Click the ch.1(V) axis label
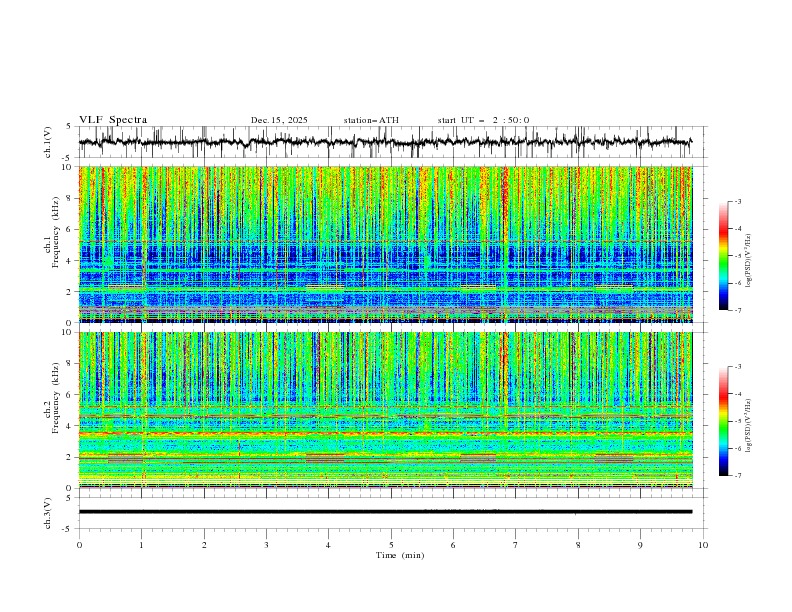The width and height of the screenshot is (792, 612). 49,143
